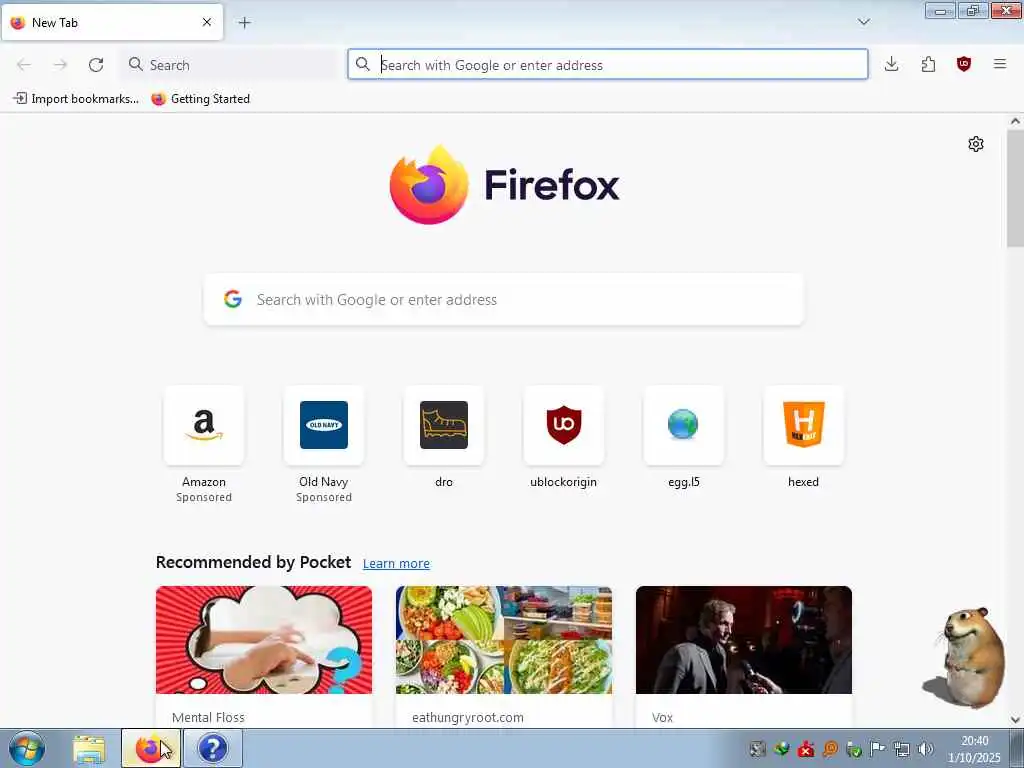The width and height of the screenshot is (1024, 768).
Task: Click the Firefox logo on page
Action: (x=504, y=185)
